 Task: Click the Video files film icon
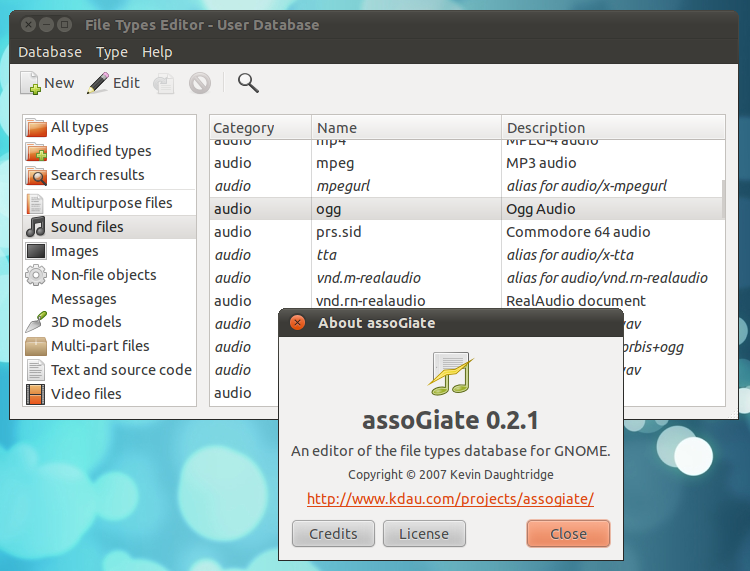35,394
